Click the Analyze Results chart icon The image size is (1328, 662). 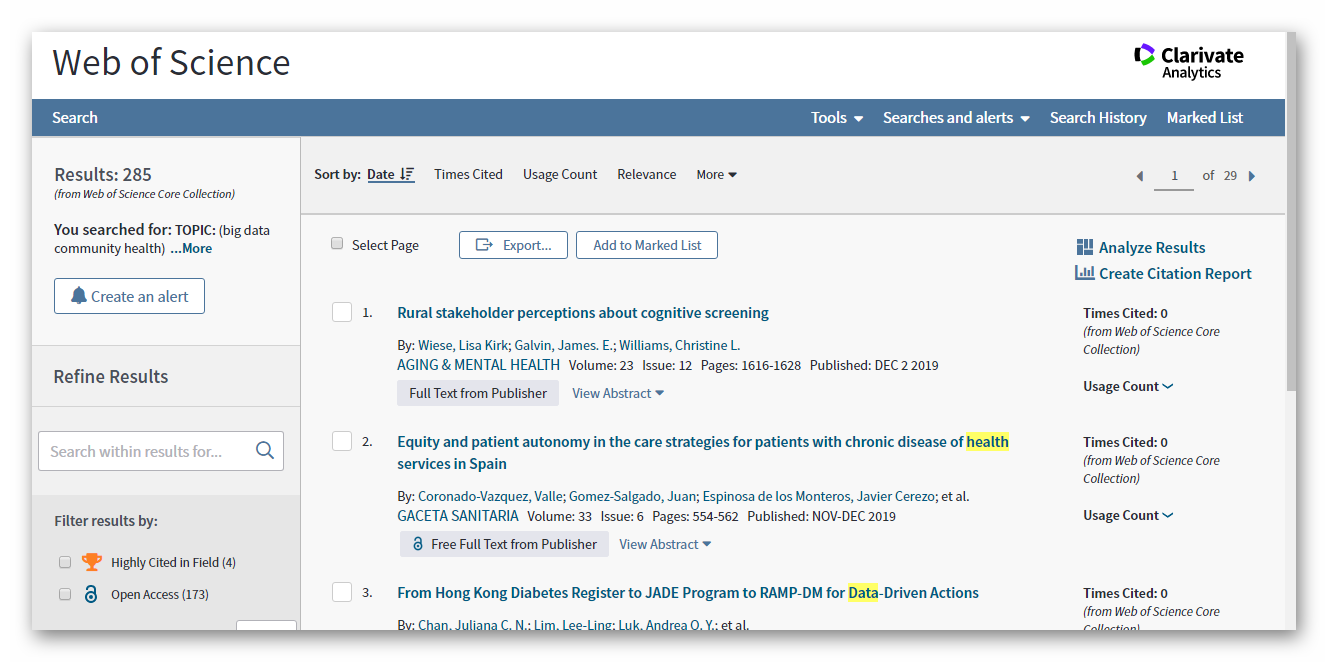[x=1085, y=247]
